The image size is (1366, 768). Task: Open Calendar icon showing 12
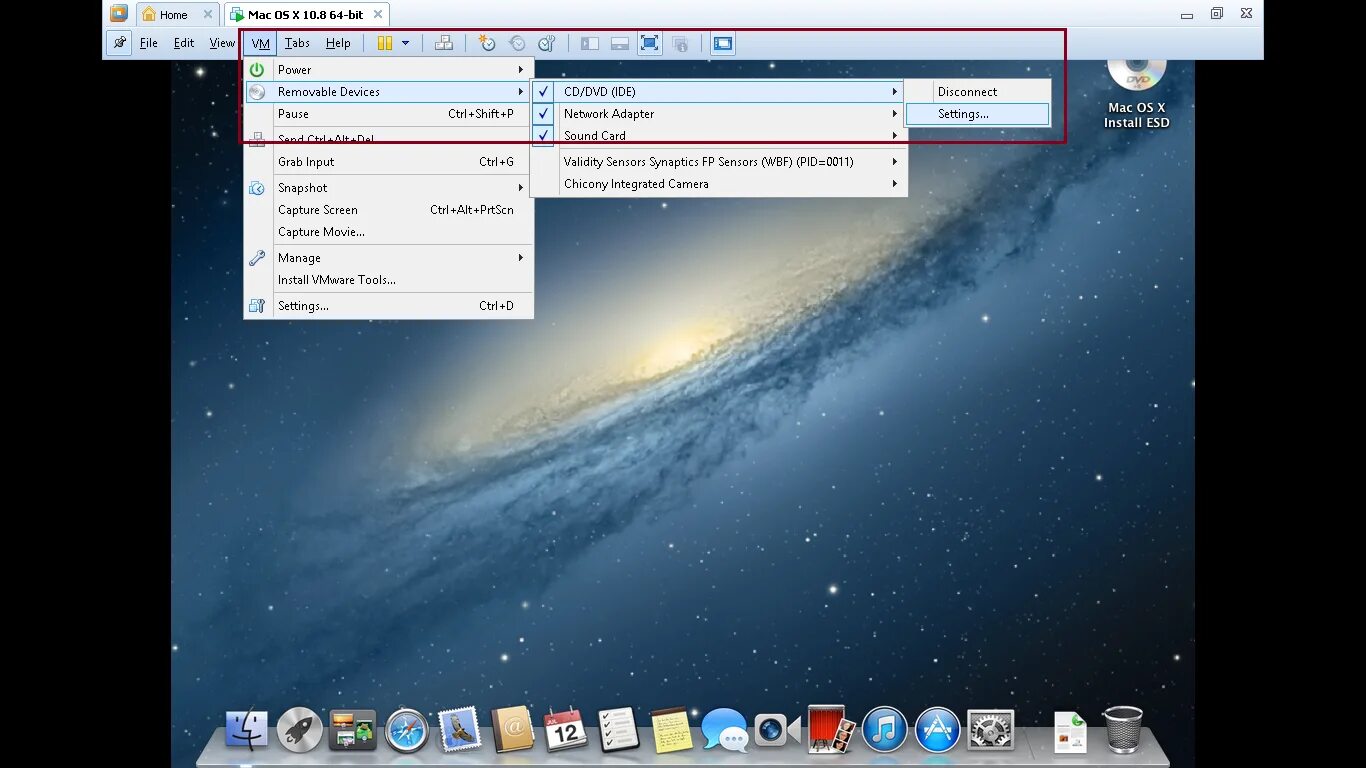point(565,731)
